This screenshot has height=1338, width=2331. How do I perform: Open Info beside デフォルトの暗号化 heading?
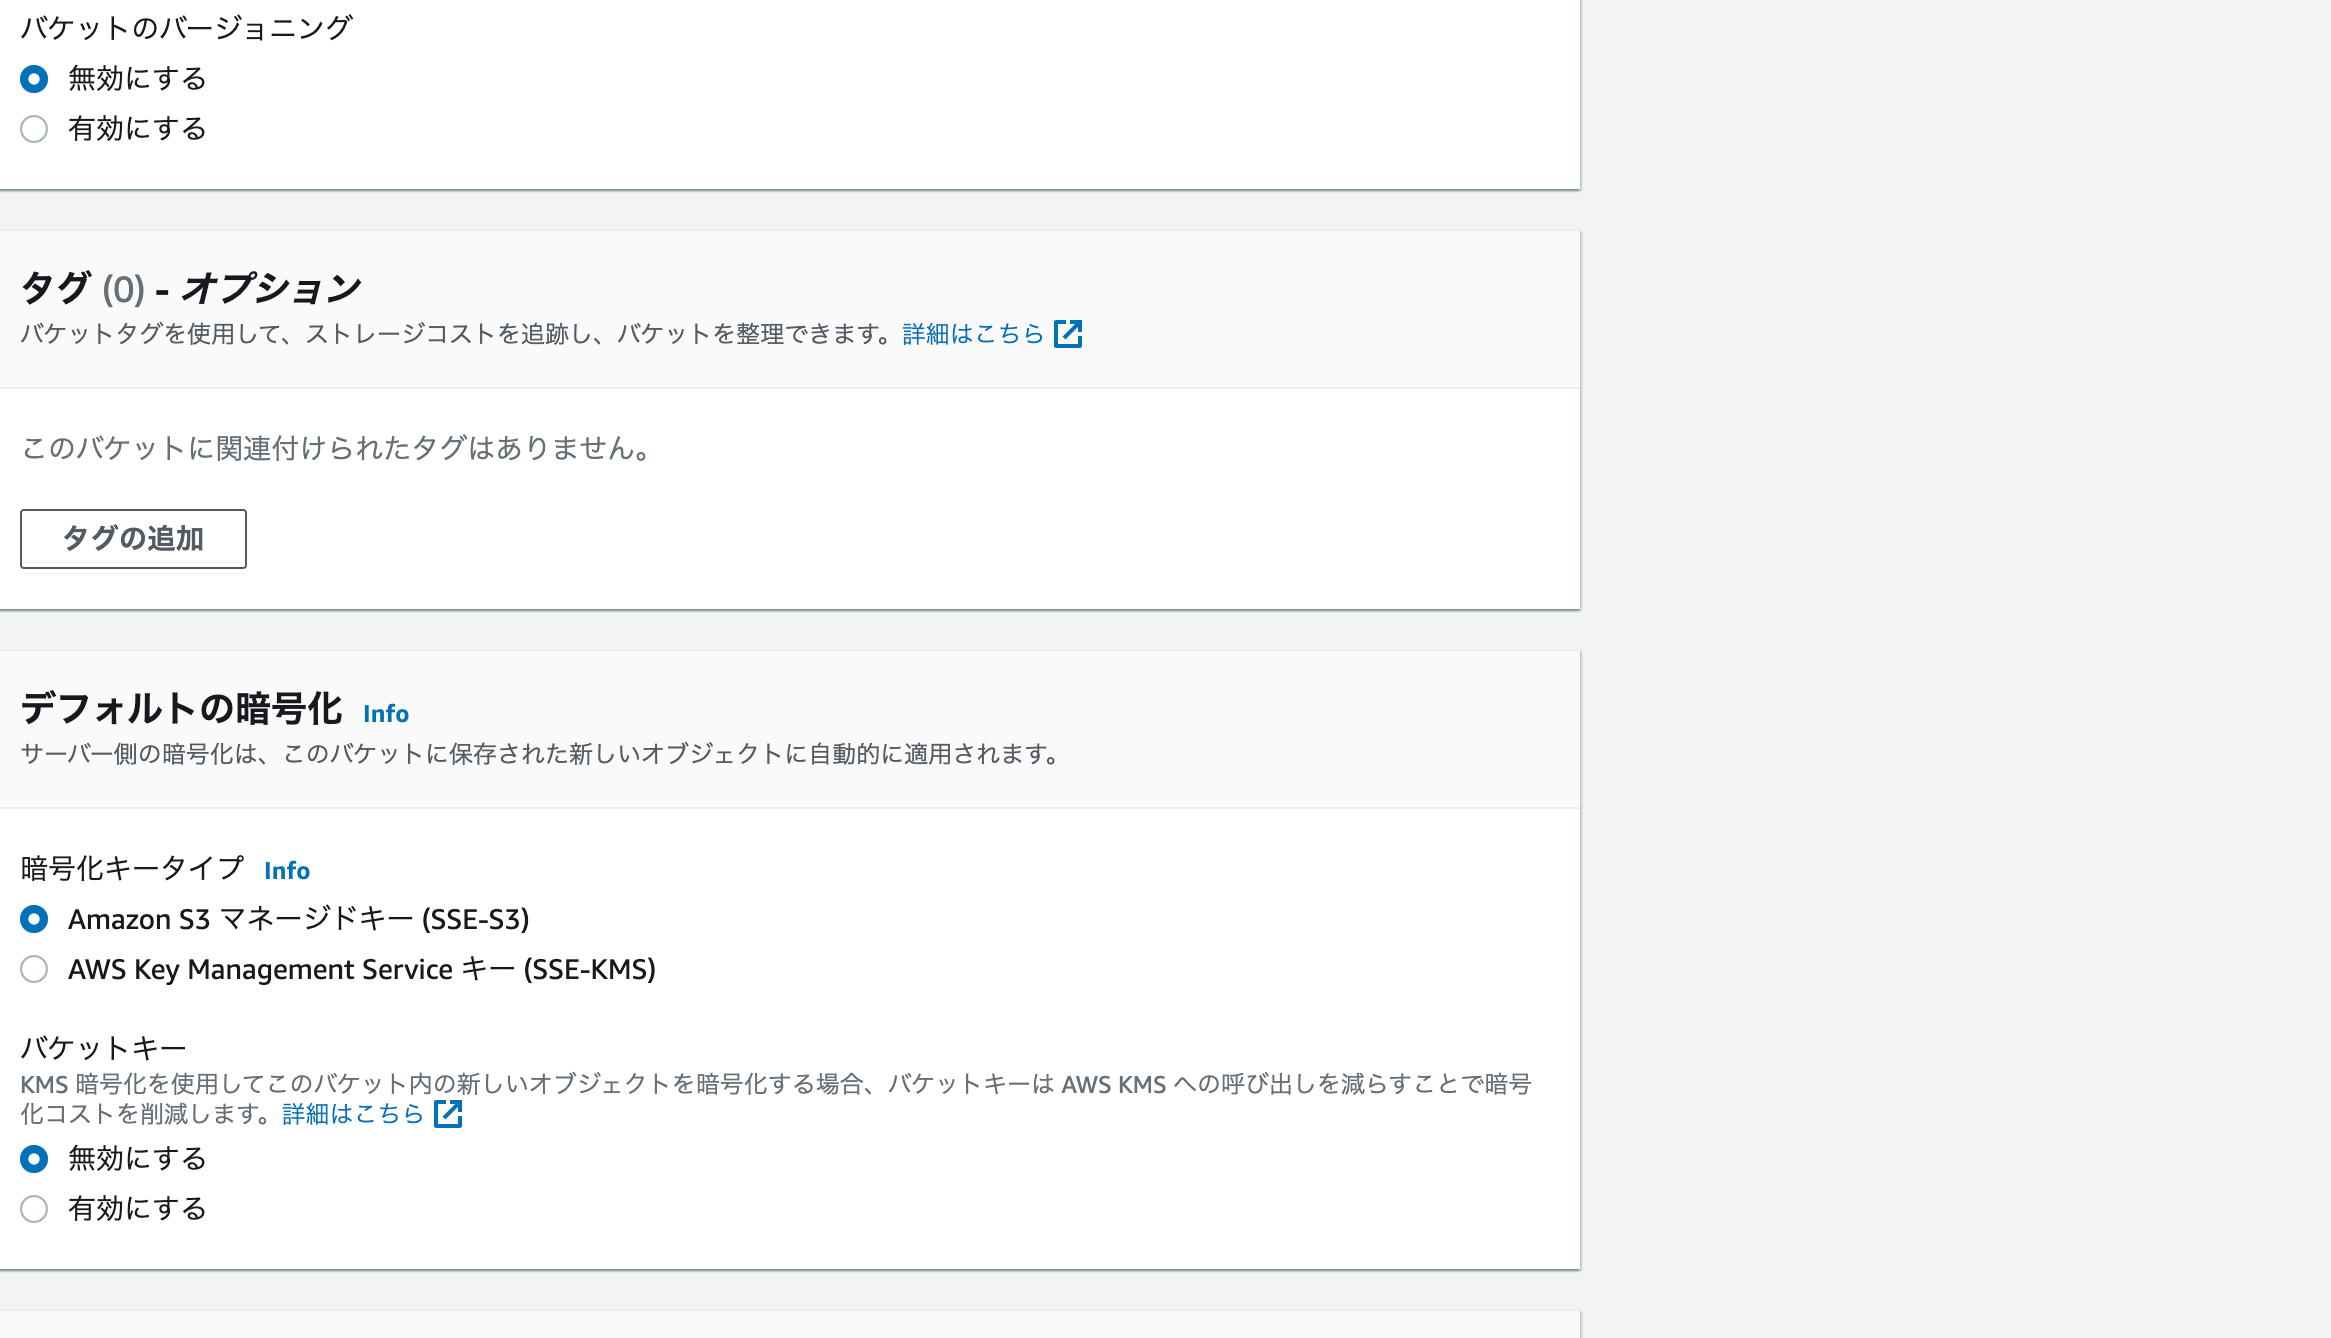point(385,714)
